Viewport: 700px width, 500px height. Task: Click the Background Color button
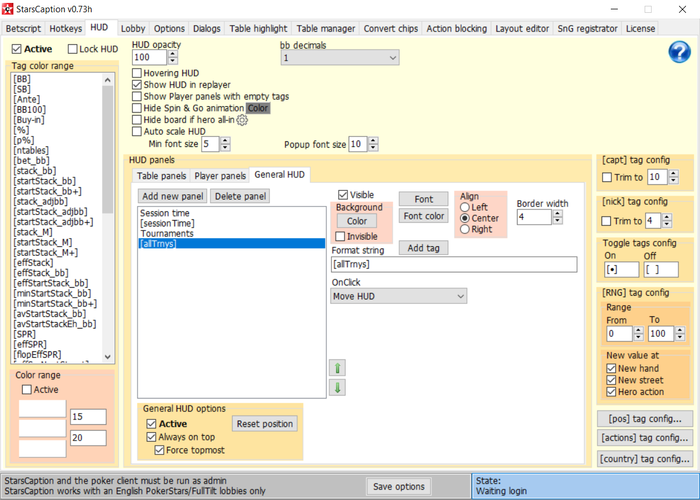pyautogui.click(x=356, y=221)
